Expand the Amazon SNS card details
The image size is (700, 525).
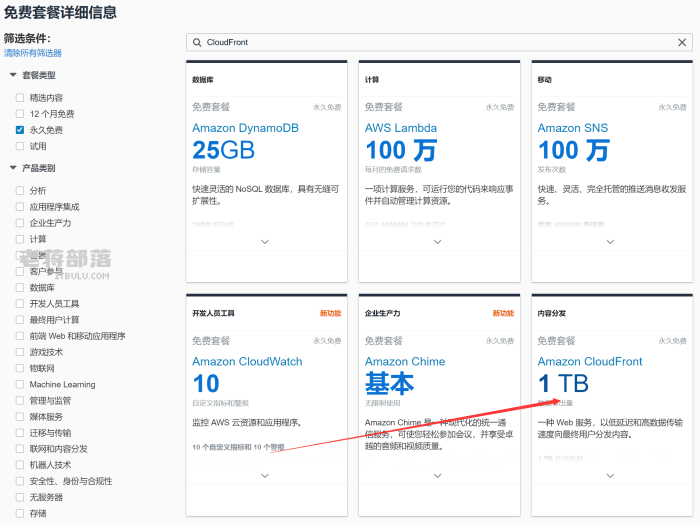pos(610,242)
